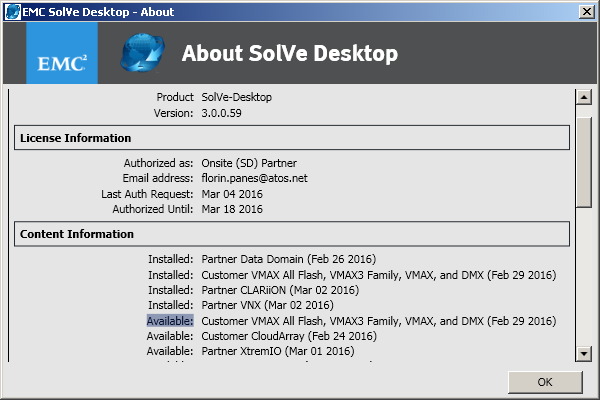Click the SolVe Desktop globe icon
600x400 pixels.
tap(142, 53)
